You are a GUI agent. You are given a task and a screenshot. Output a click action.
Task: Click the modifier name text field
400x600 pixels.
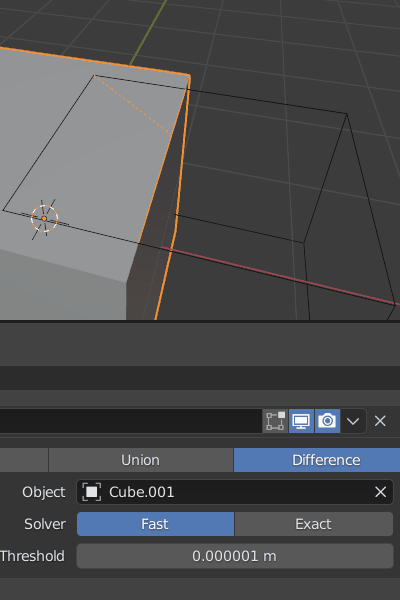tap(131, 421)
